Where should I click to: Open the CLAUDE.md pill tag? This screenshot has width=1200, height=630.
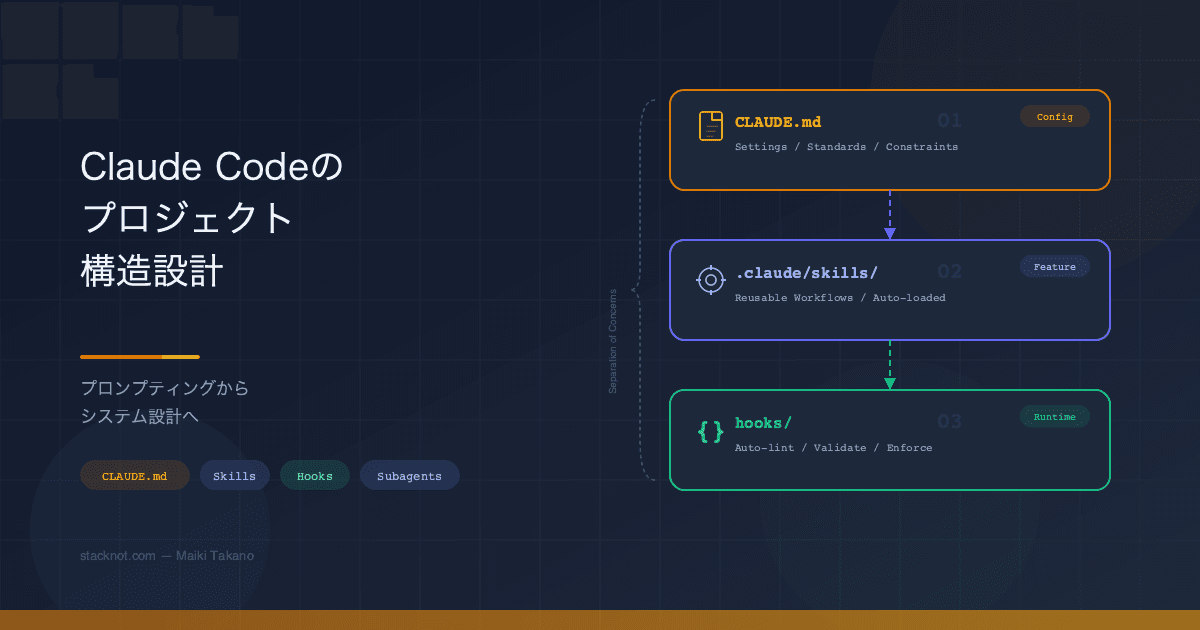click(135, 475)
